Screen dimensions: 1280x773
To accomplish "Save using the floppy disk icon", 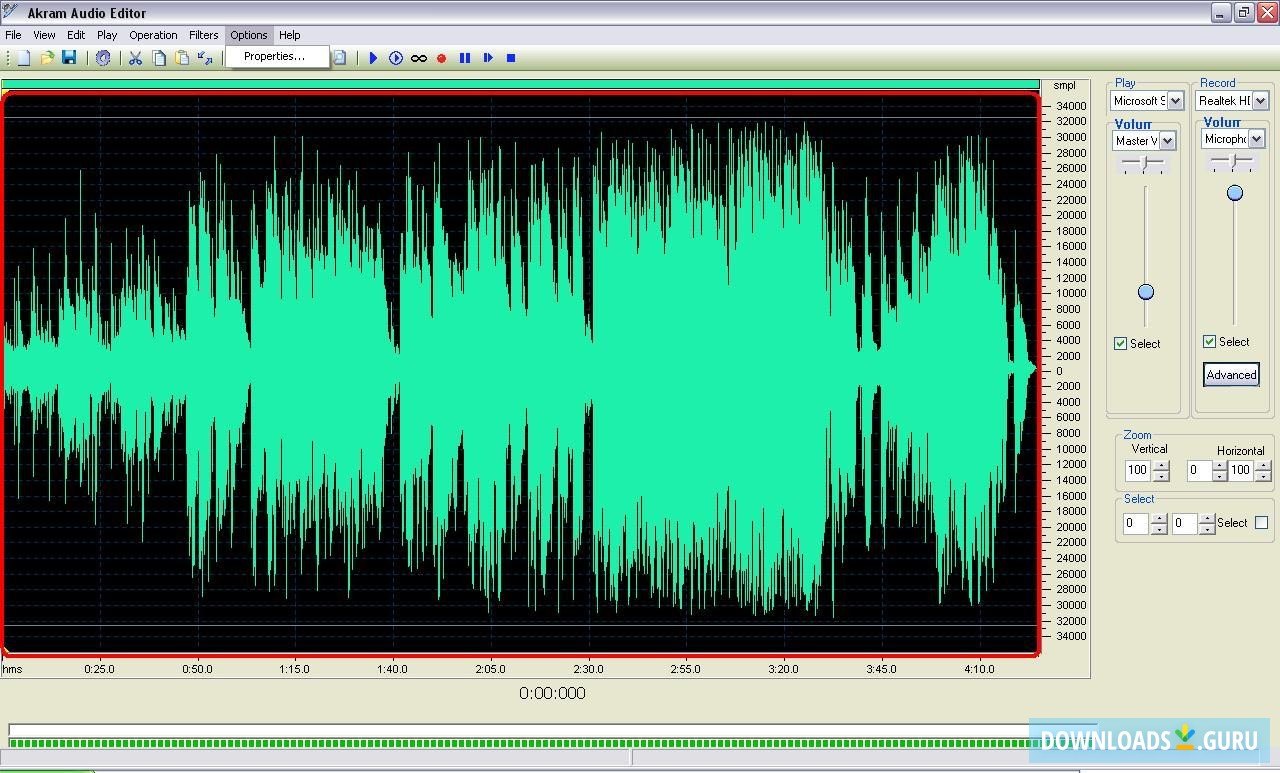I will (x=69, y=58).
